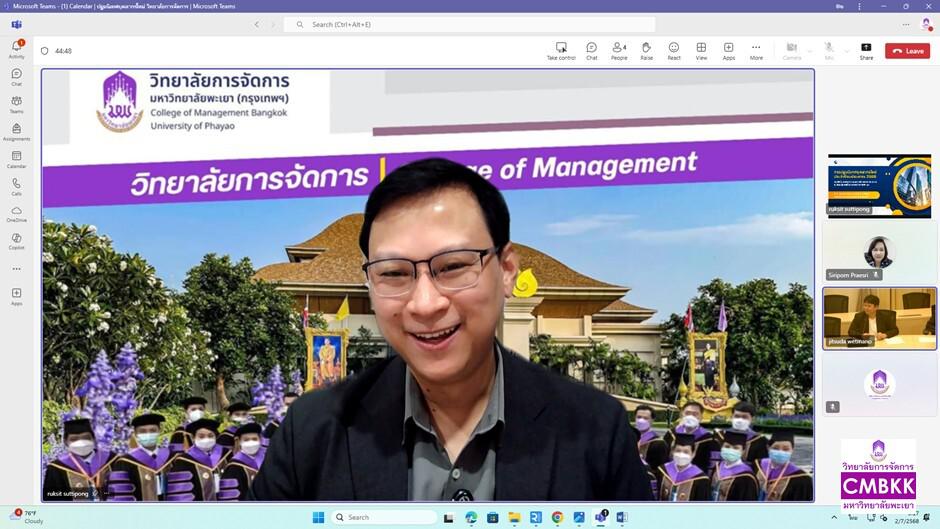The width and height of the screenshot is (940, 529).
Task: Open the Windows Start menu
Action: pyautogui.click(x=318, y=517)
